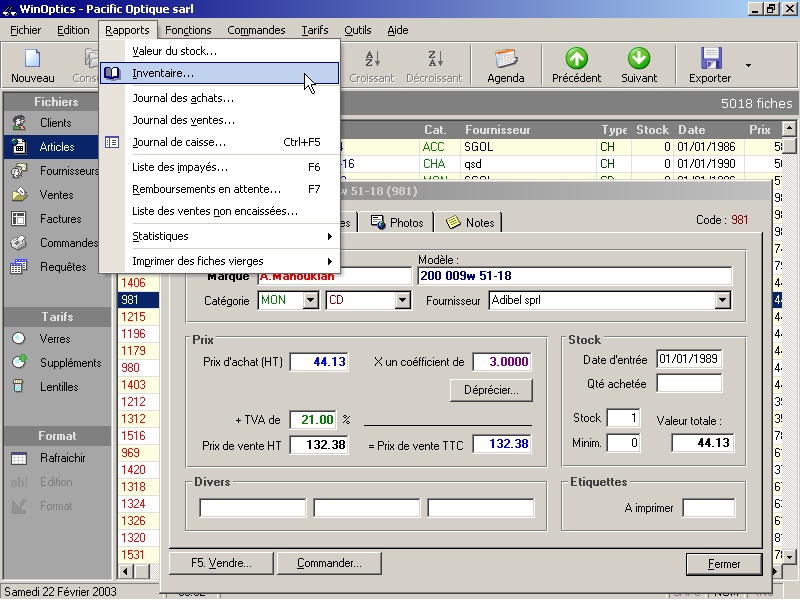Screen dimensions: 800x600
Task: Expand the Fournisseur combo box
Action: click(x=722, y=300)
